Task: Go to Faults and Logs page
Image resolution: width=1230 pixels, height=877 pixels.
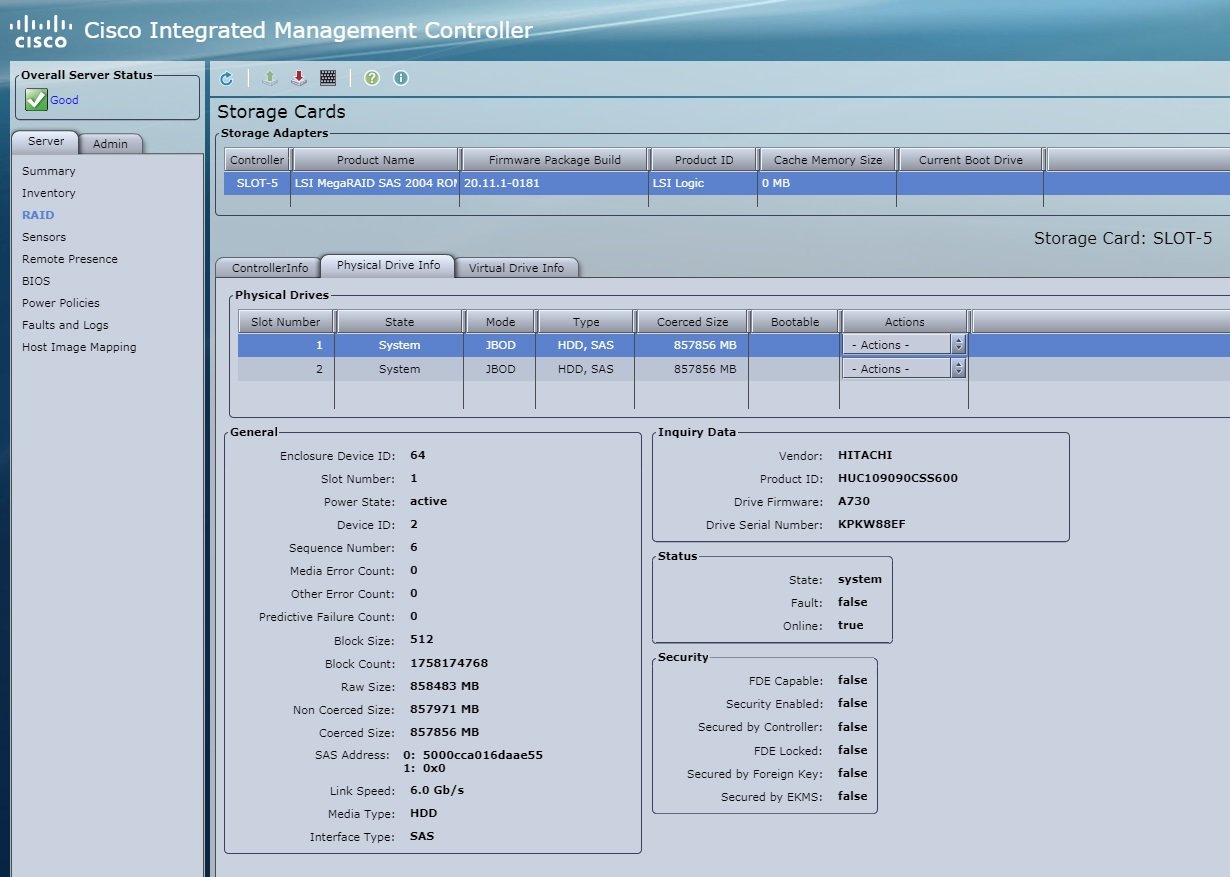Action: [x=65, y=325]
